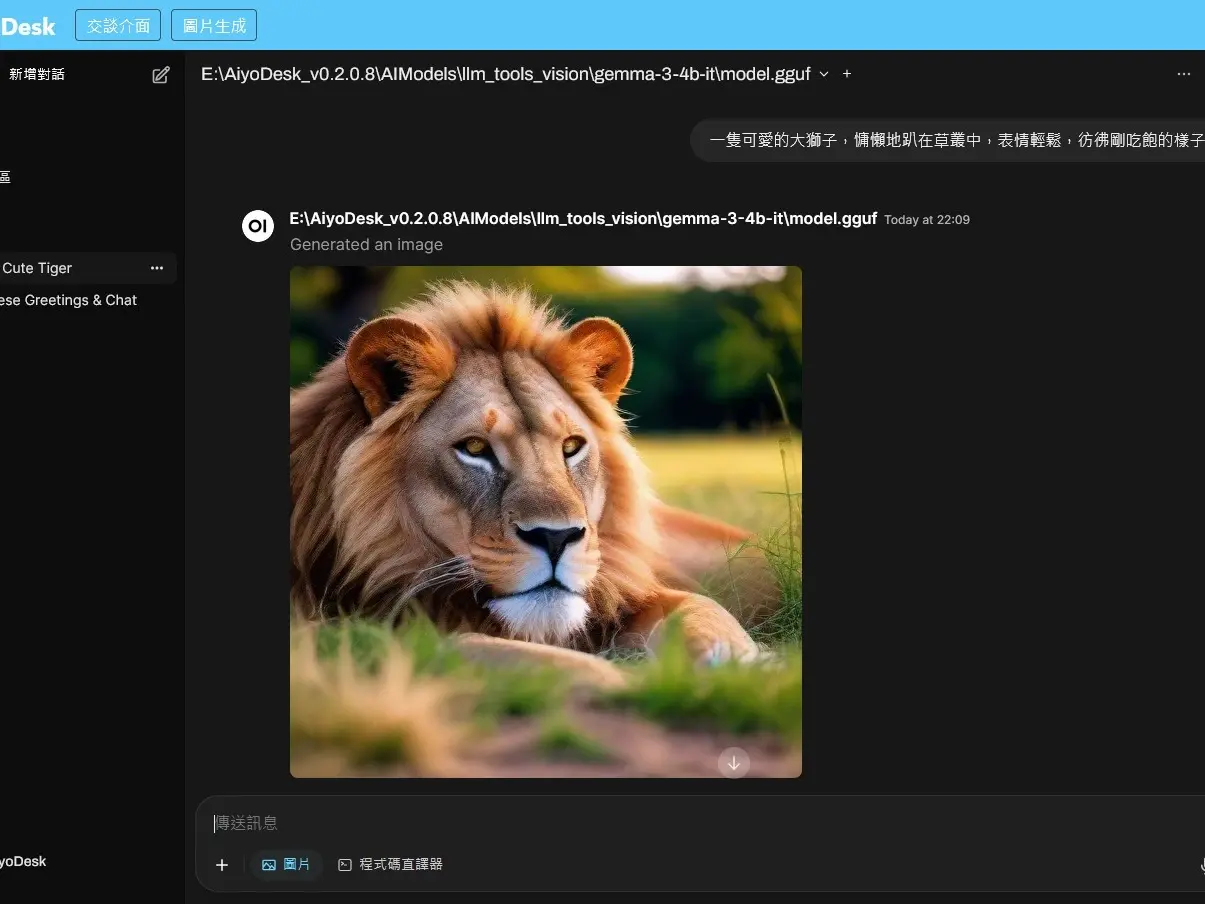Open the gemma-3-4b-it model path dropdown
This screenshot has width=1205, height=904.
505,74
